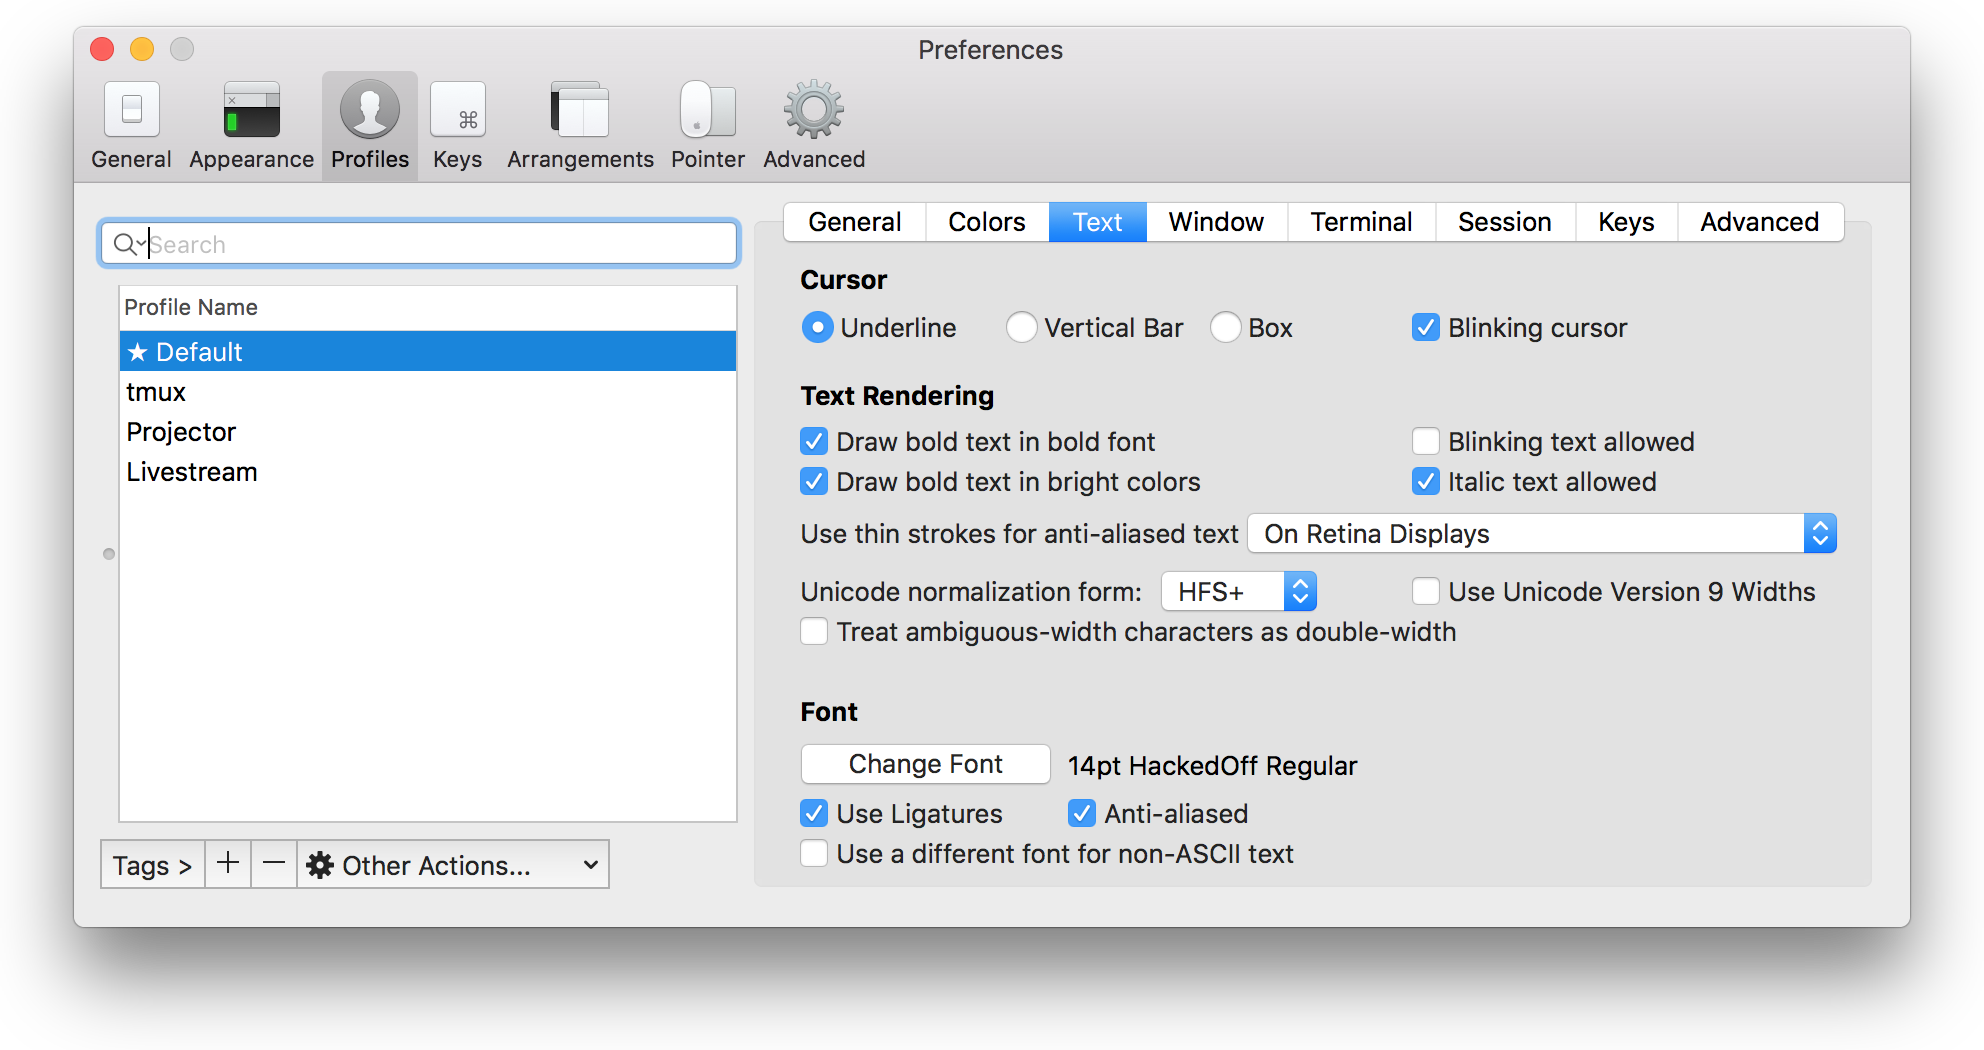Click the profile list splitter handle dot
Viewport: 1984px width, 1050px height.
tap(109, 554)
